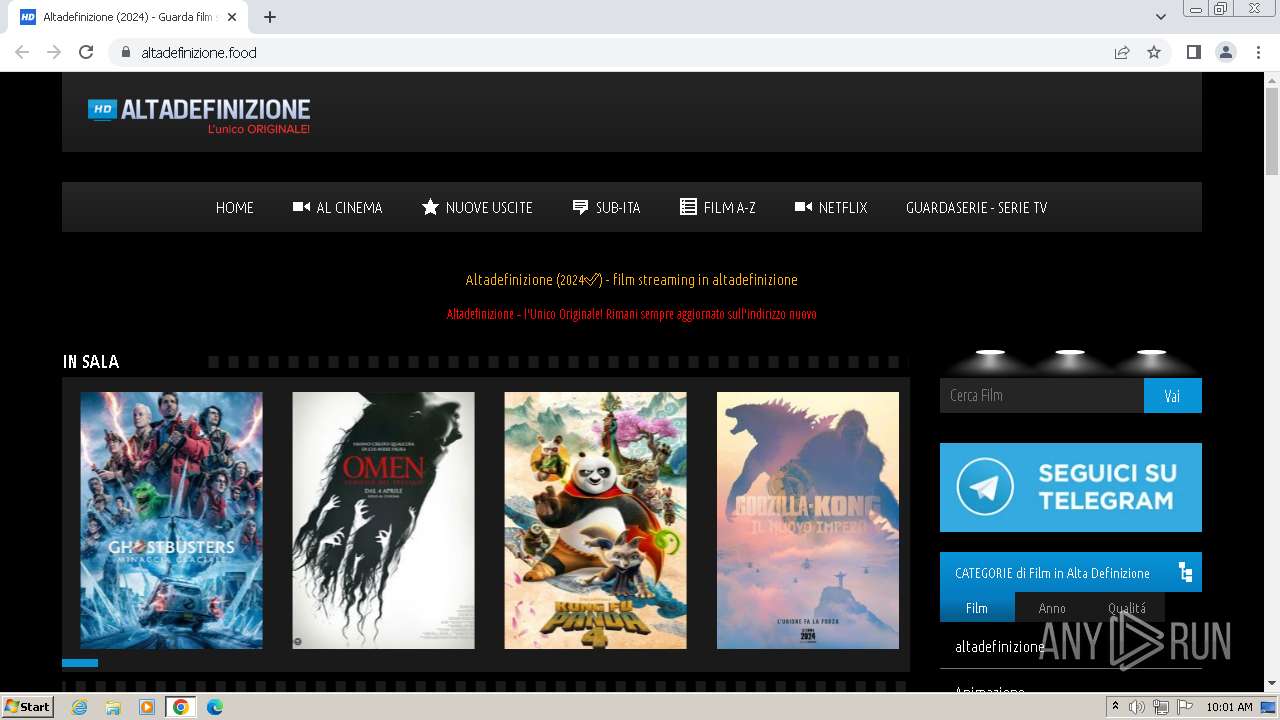Image resolution: width=1280 pixels, height=720 pixels.
Task: Switch to Chrome on the taskbar
Action: coord(181,707)
